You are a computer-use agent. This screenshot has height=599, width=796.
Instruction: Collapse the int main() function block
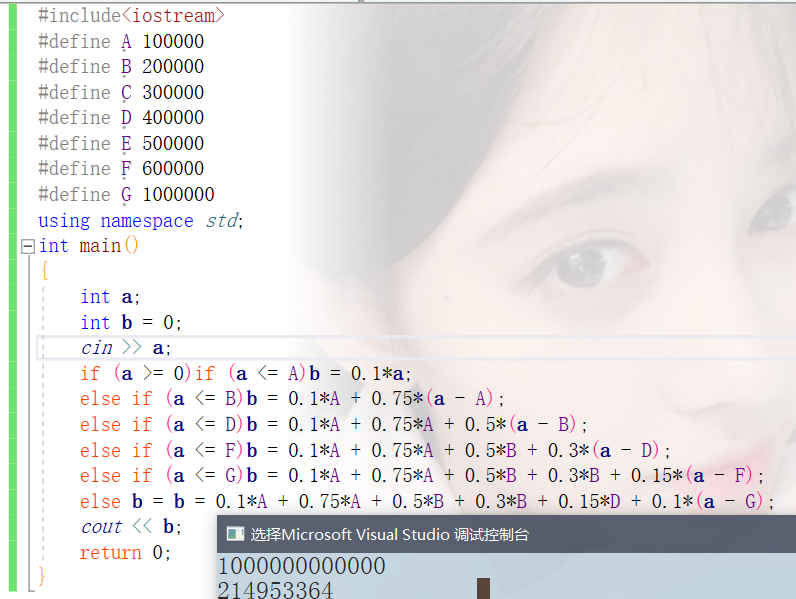tap(27, 246)
